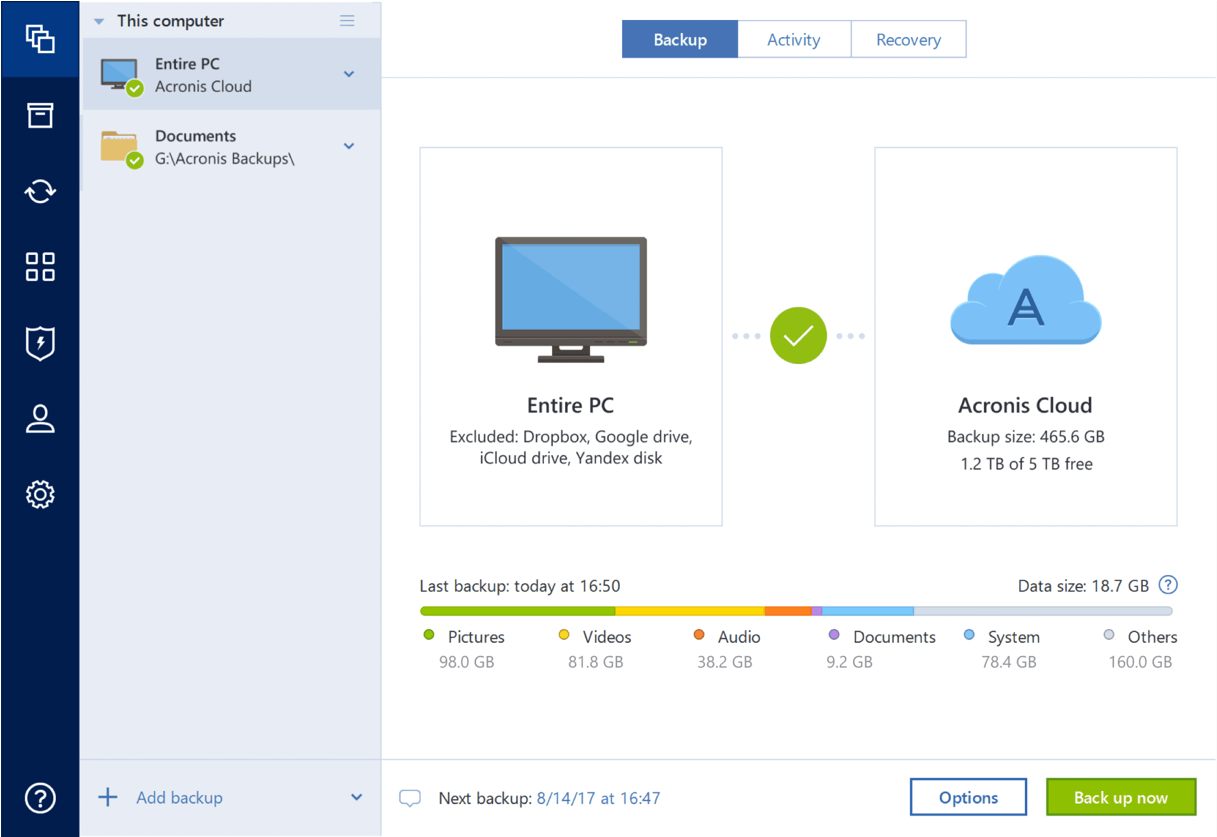Select the Acronis Cloud destination card
The width and height of the screenshot is (1217, 837).
click(x=1025, y=336)
